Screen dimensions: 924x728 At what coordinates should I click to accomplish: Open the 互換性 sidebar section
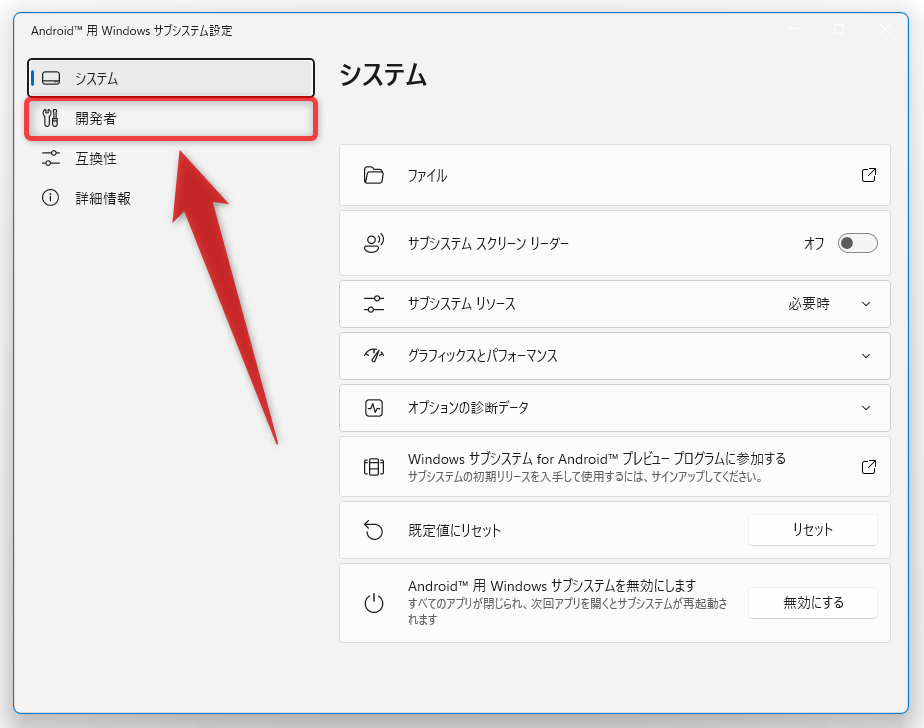pyautogui.click(x=171, y=159)
